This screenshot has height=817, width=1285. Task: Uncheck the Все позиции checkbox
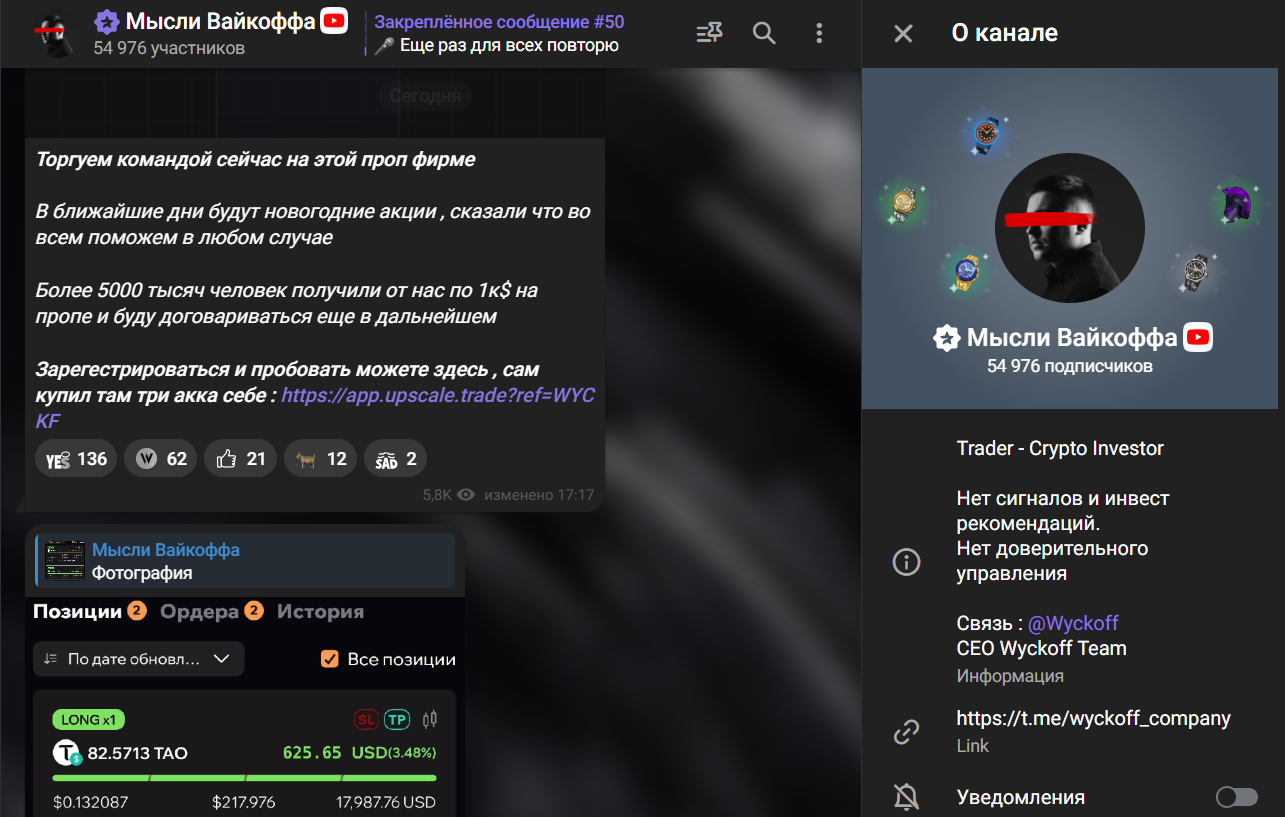[330, 659]
